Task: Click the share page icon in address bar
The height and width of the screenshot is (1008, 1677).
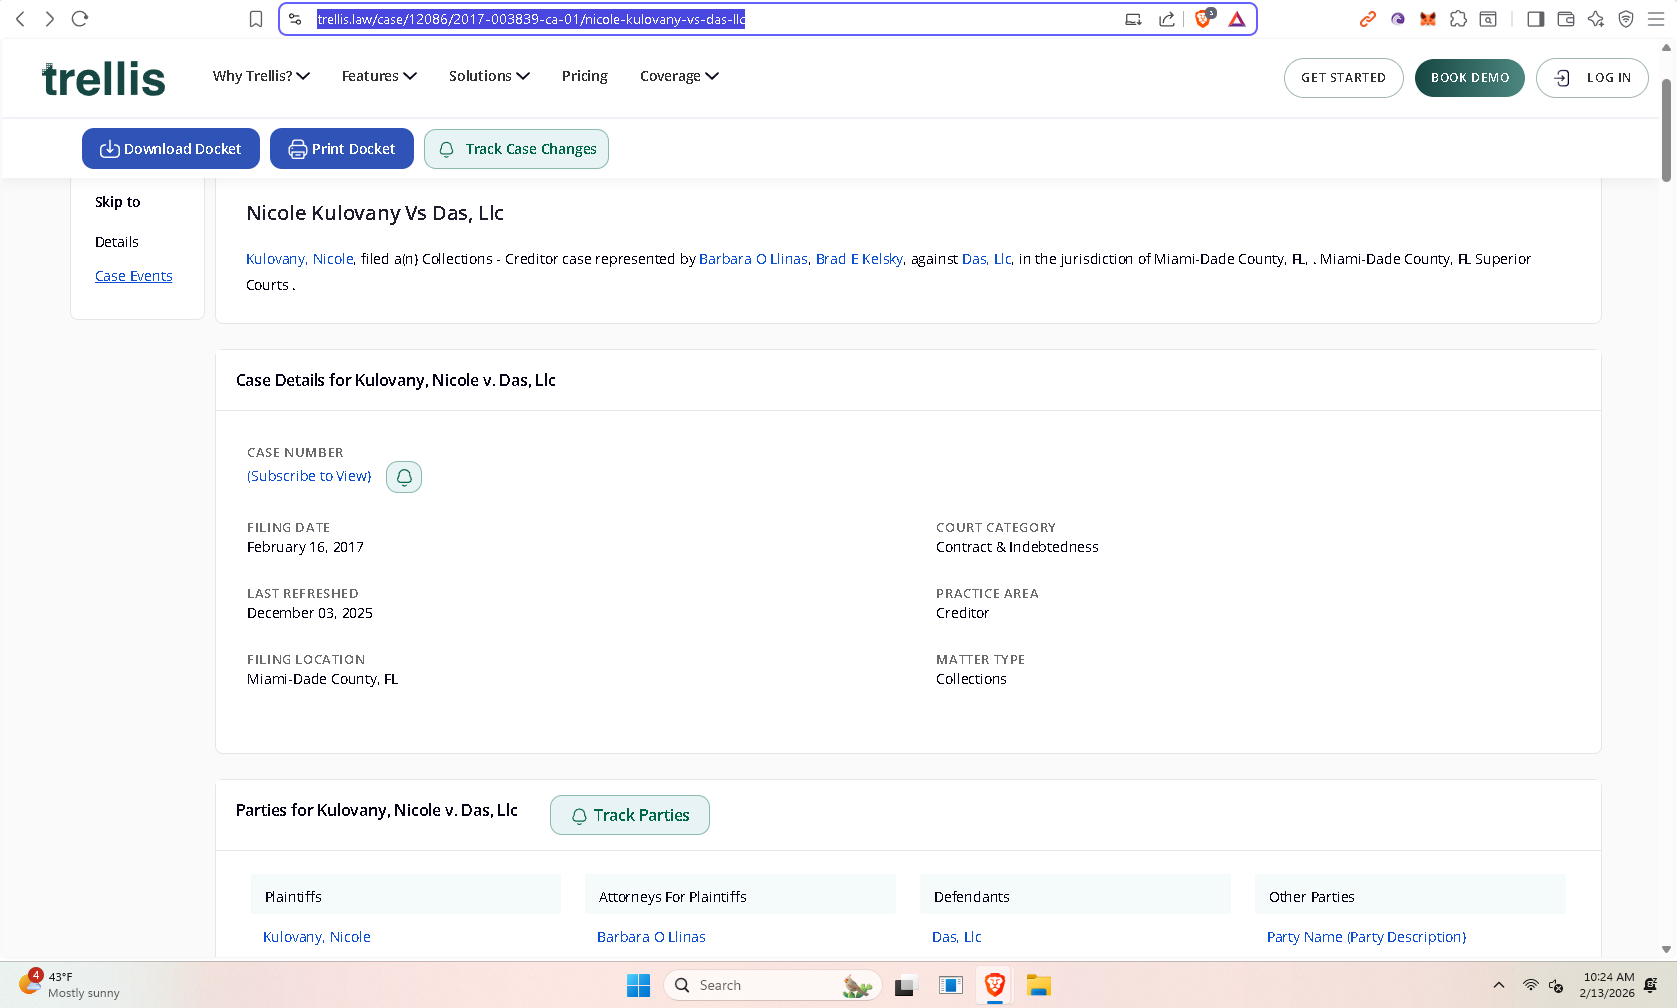Action: tap(1166, 19)
